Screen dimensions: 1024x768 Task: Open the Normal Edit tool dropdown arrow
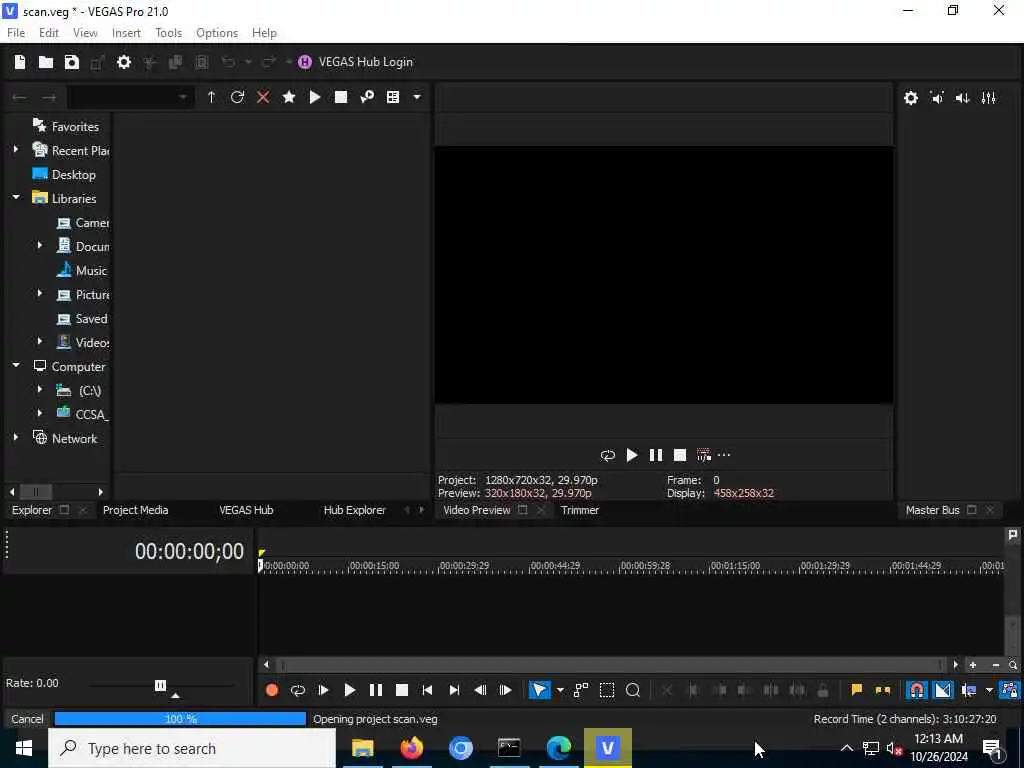point(560,690)
